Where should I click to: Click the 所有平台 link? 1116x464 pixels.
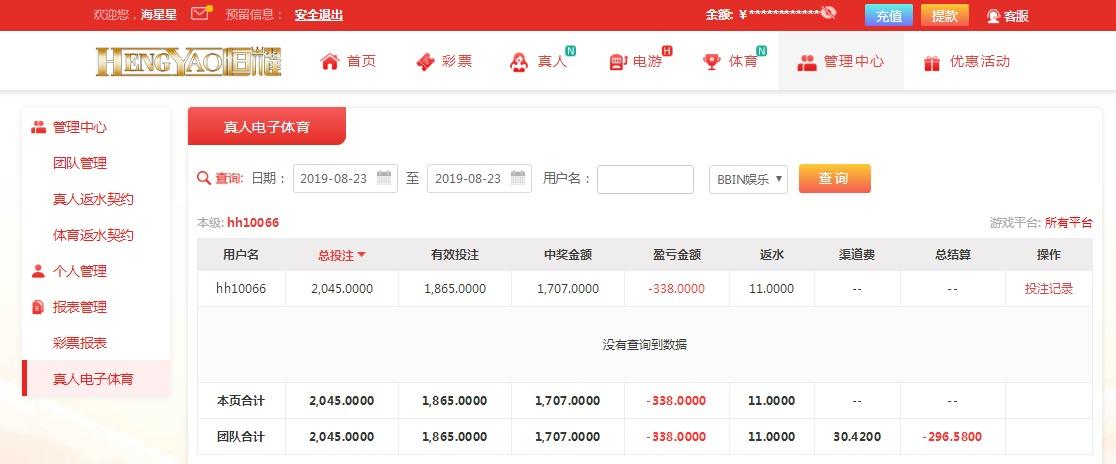(x=1068, y=223)
